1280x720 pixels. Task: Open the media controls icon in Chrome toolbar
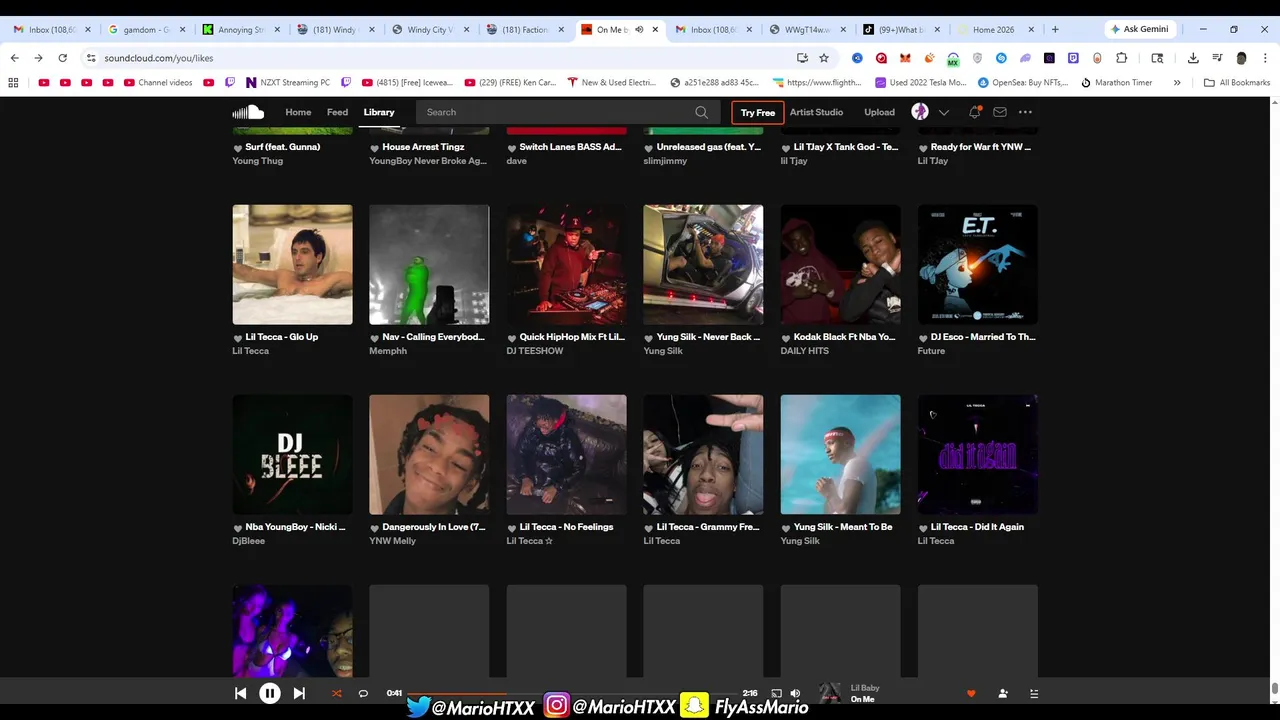[1217, 58]
